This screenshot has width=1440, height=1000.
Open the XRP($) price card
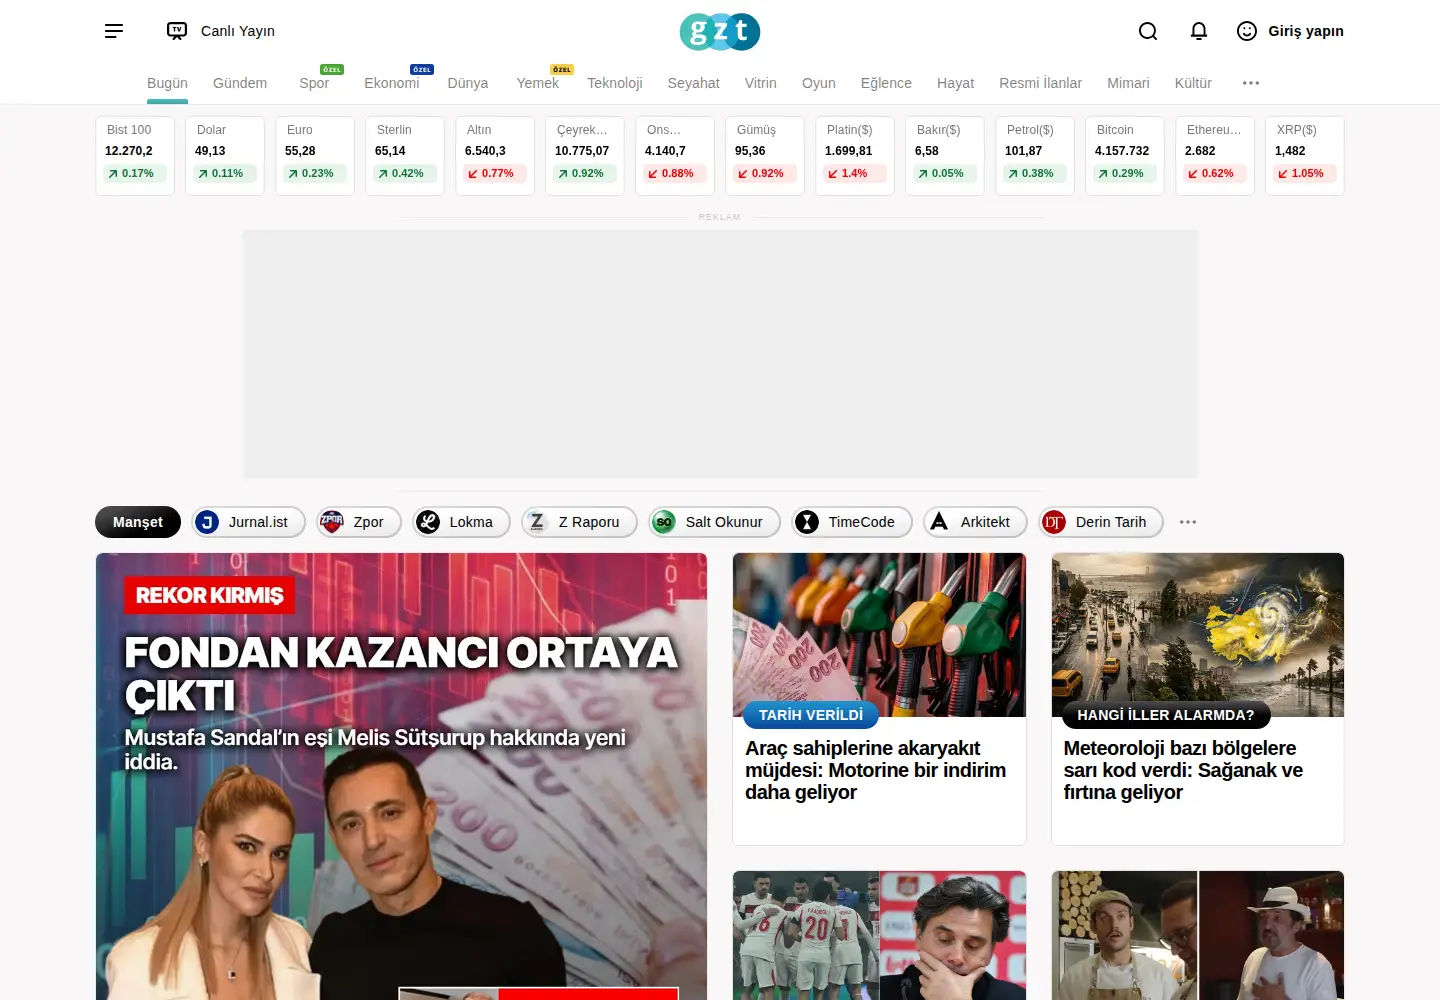point(1305,156)
